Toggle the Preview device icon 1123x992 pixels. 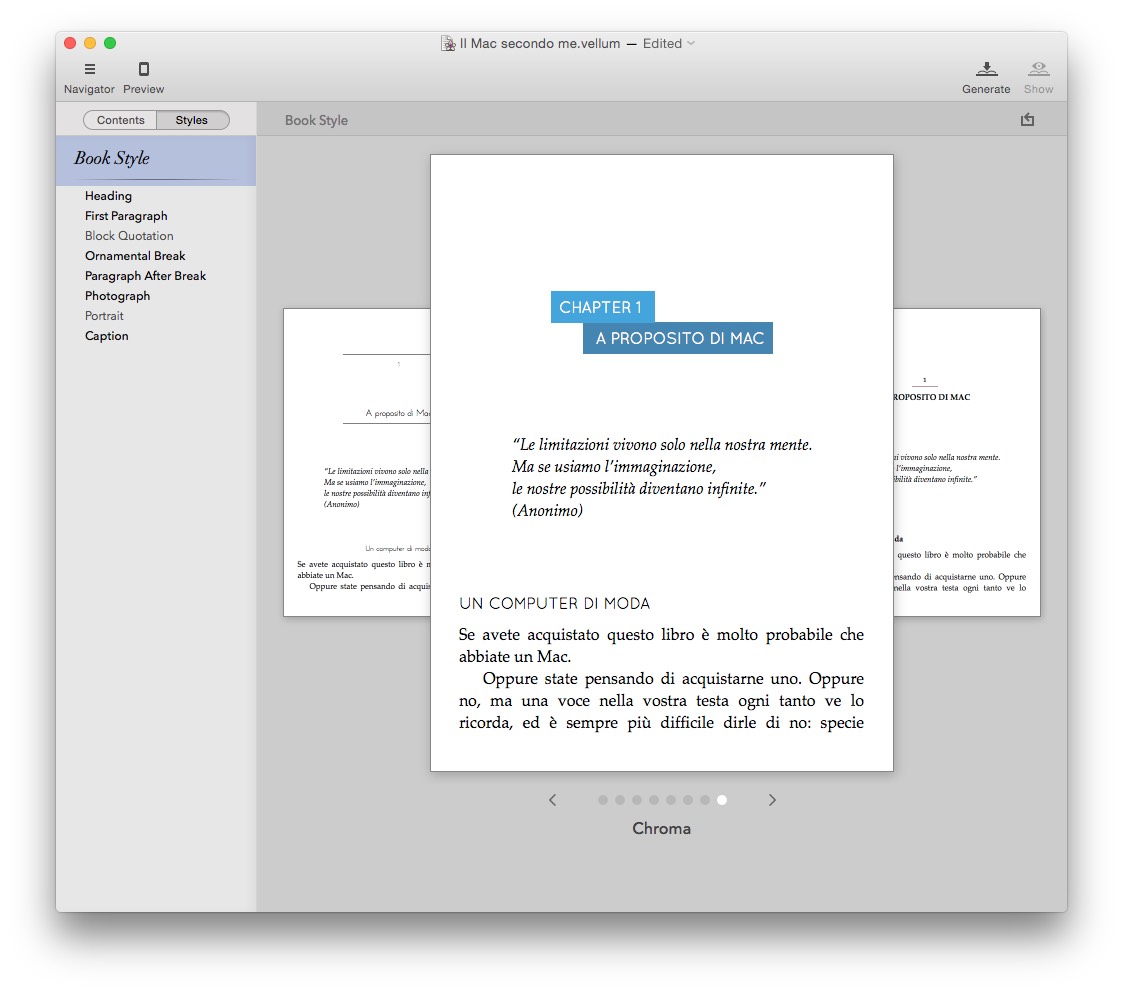click(x=144, y=69)
